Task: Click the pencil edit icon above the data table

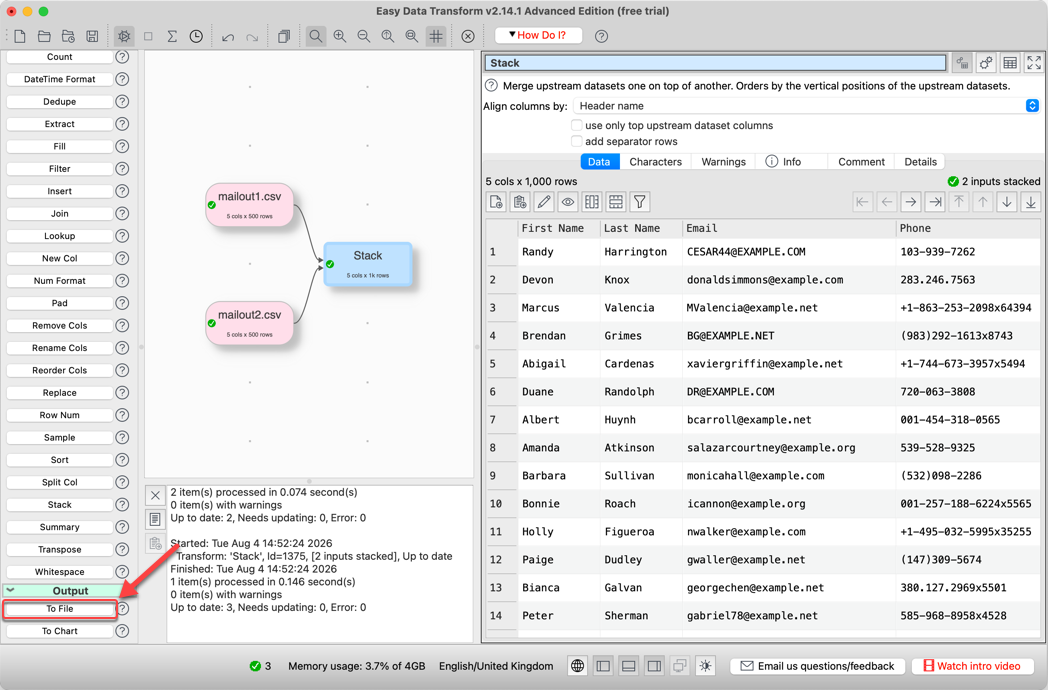Action: (x=544, y=202)
